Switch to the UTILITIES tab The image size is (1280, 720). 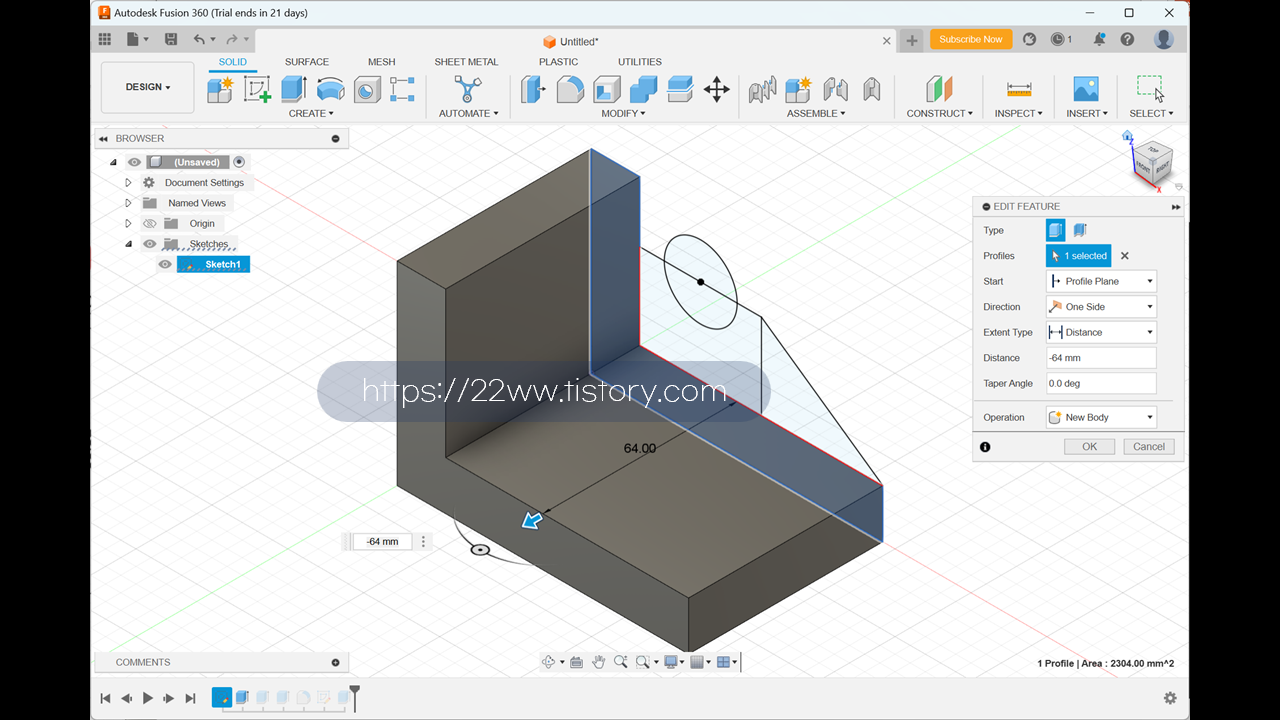click(640, 62)
